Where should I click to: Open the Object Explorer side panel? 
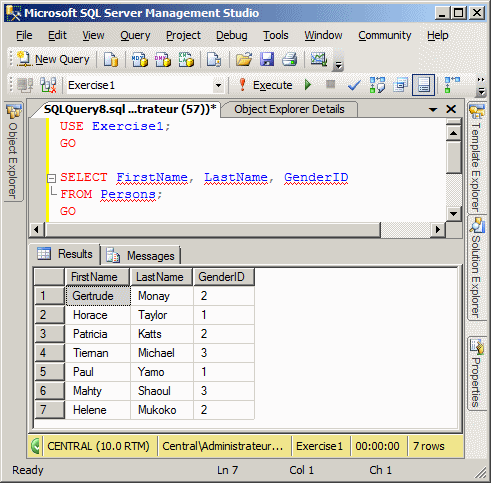13,152
